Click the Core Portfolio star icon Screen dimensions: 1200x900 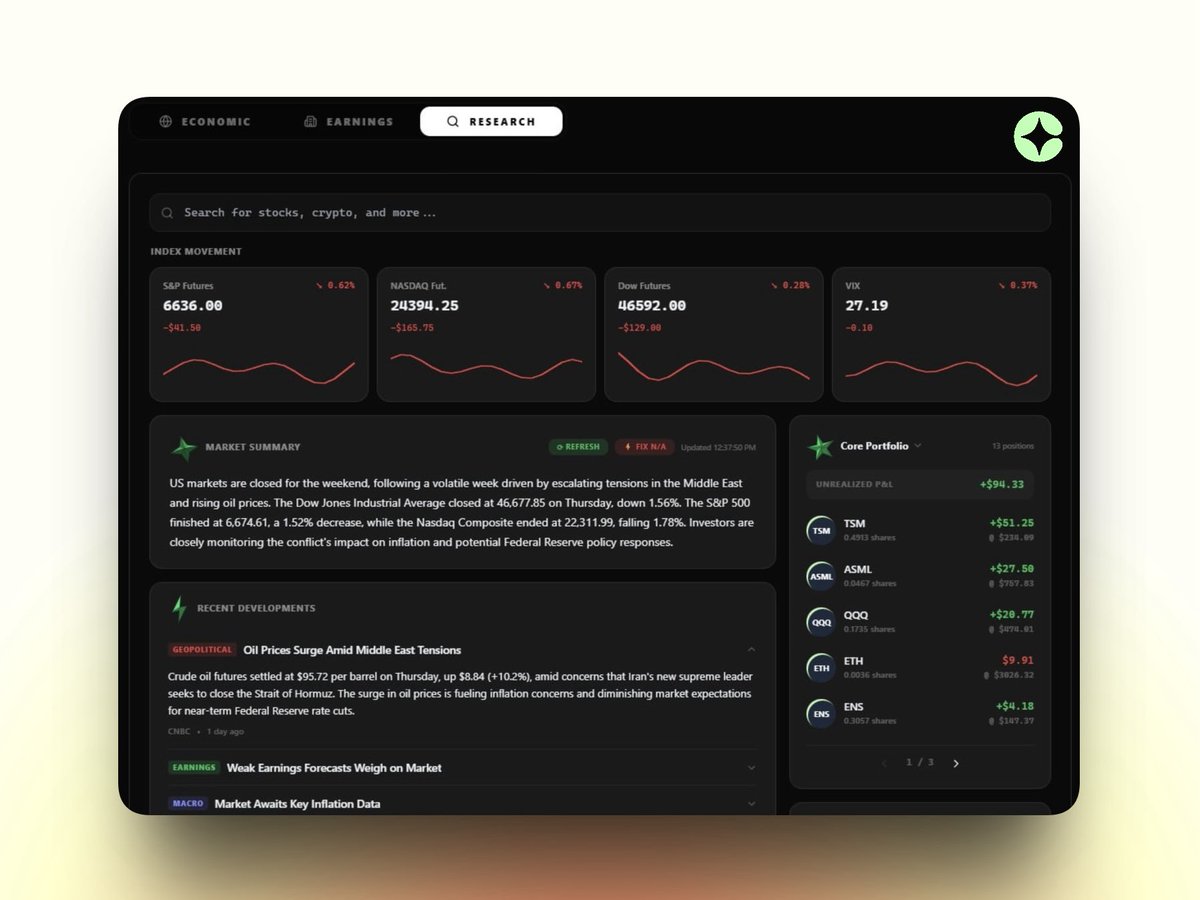(x=820, y=447)
